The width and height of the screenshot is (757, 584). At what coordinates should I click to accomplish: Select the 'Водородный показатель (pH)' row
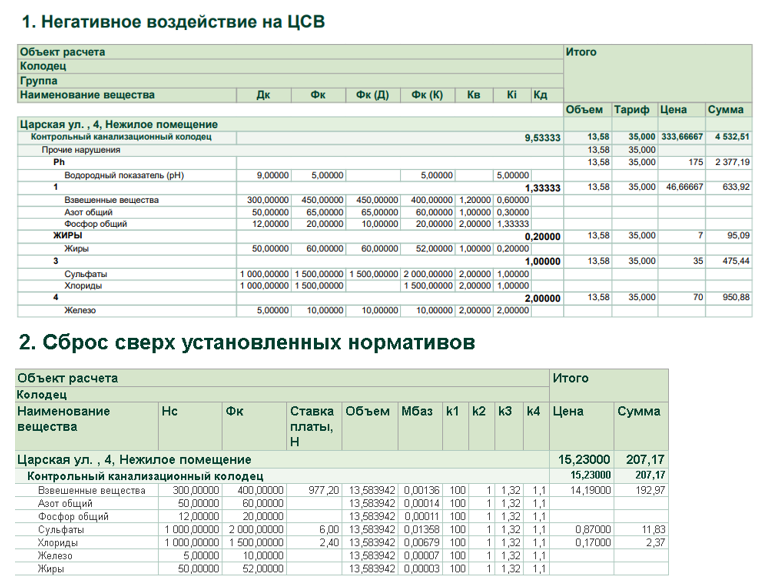coord(124,175)
